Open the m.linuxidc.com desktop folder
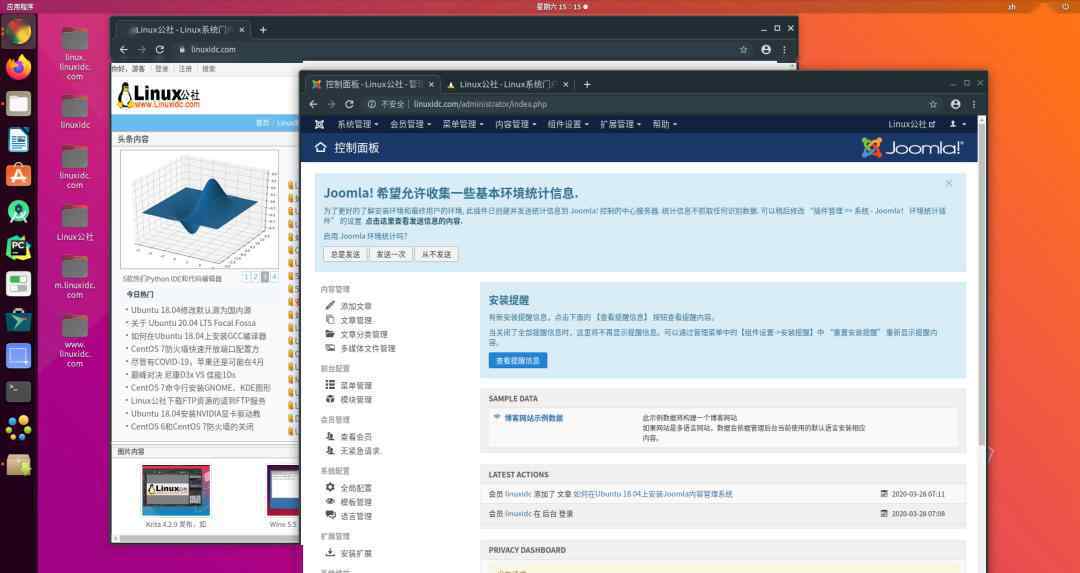This screenshot has width=1080, height=573. (x=75, y=277)
